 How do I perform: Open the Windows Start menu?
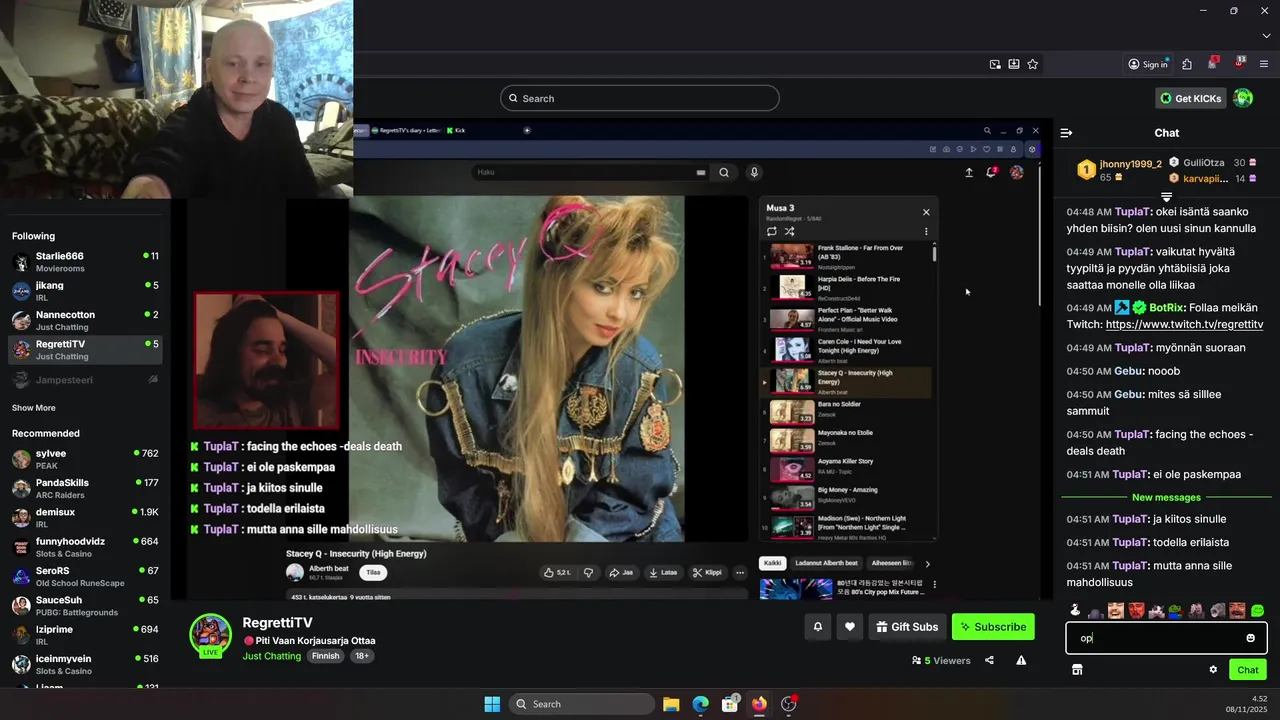coord(492,704)
